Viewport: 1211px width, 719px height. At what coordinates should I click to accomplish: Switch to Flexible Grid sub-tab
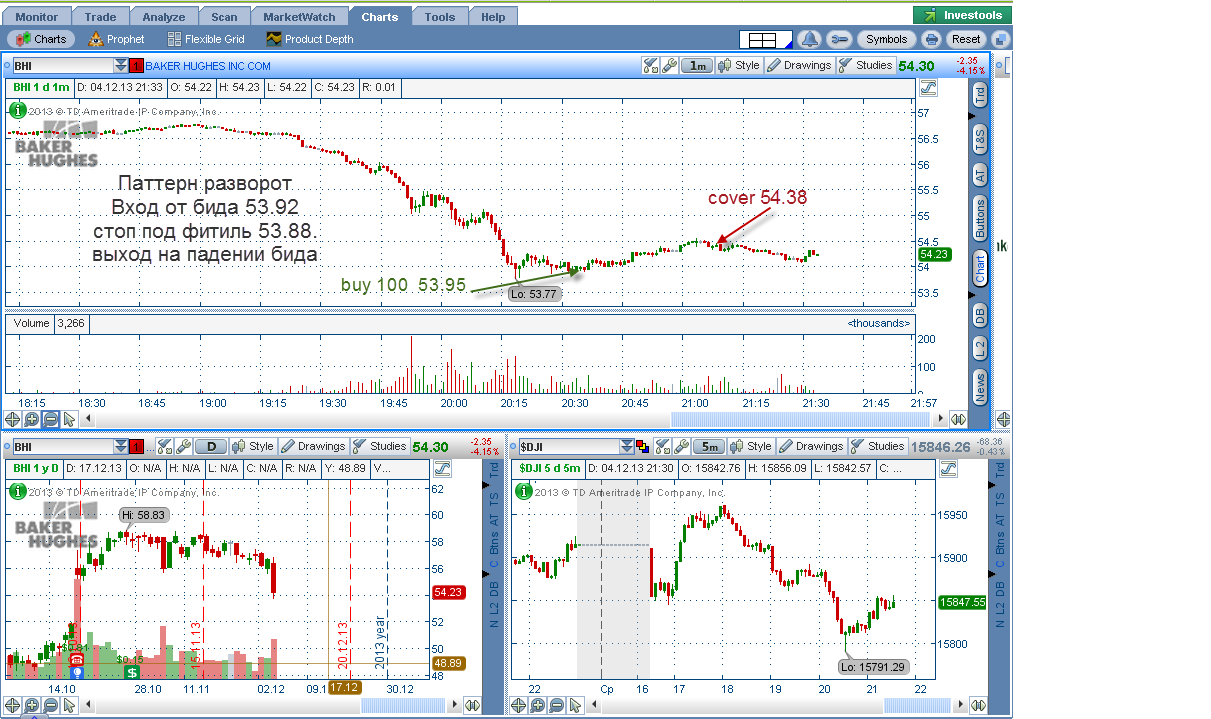[206, 39]
